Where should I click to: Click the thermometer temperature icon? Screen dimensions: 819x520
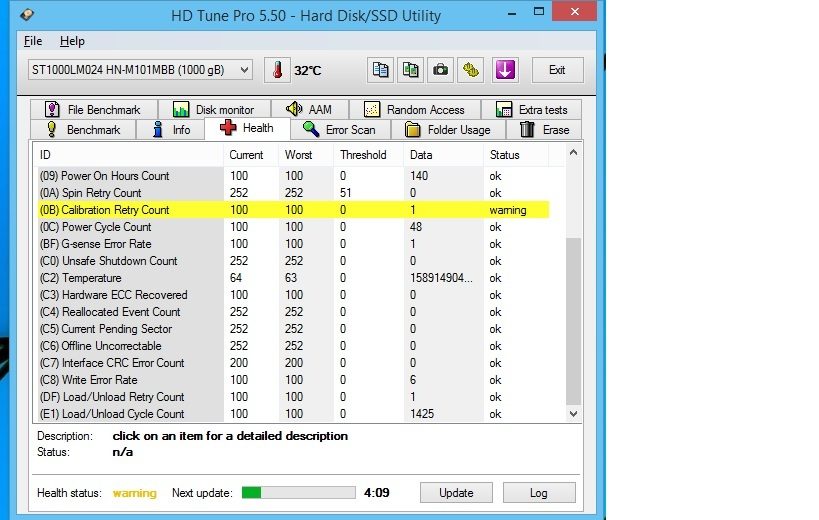277,69
